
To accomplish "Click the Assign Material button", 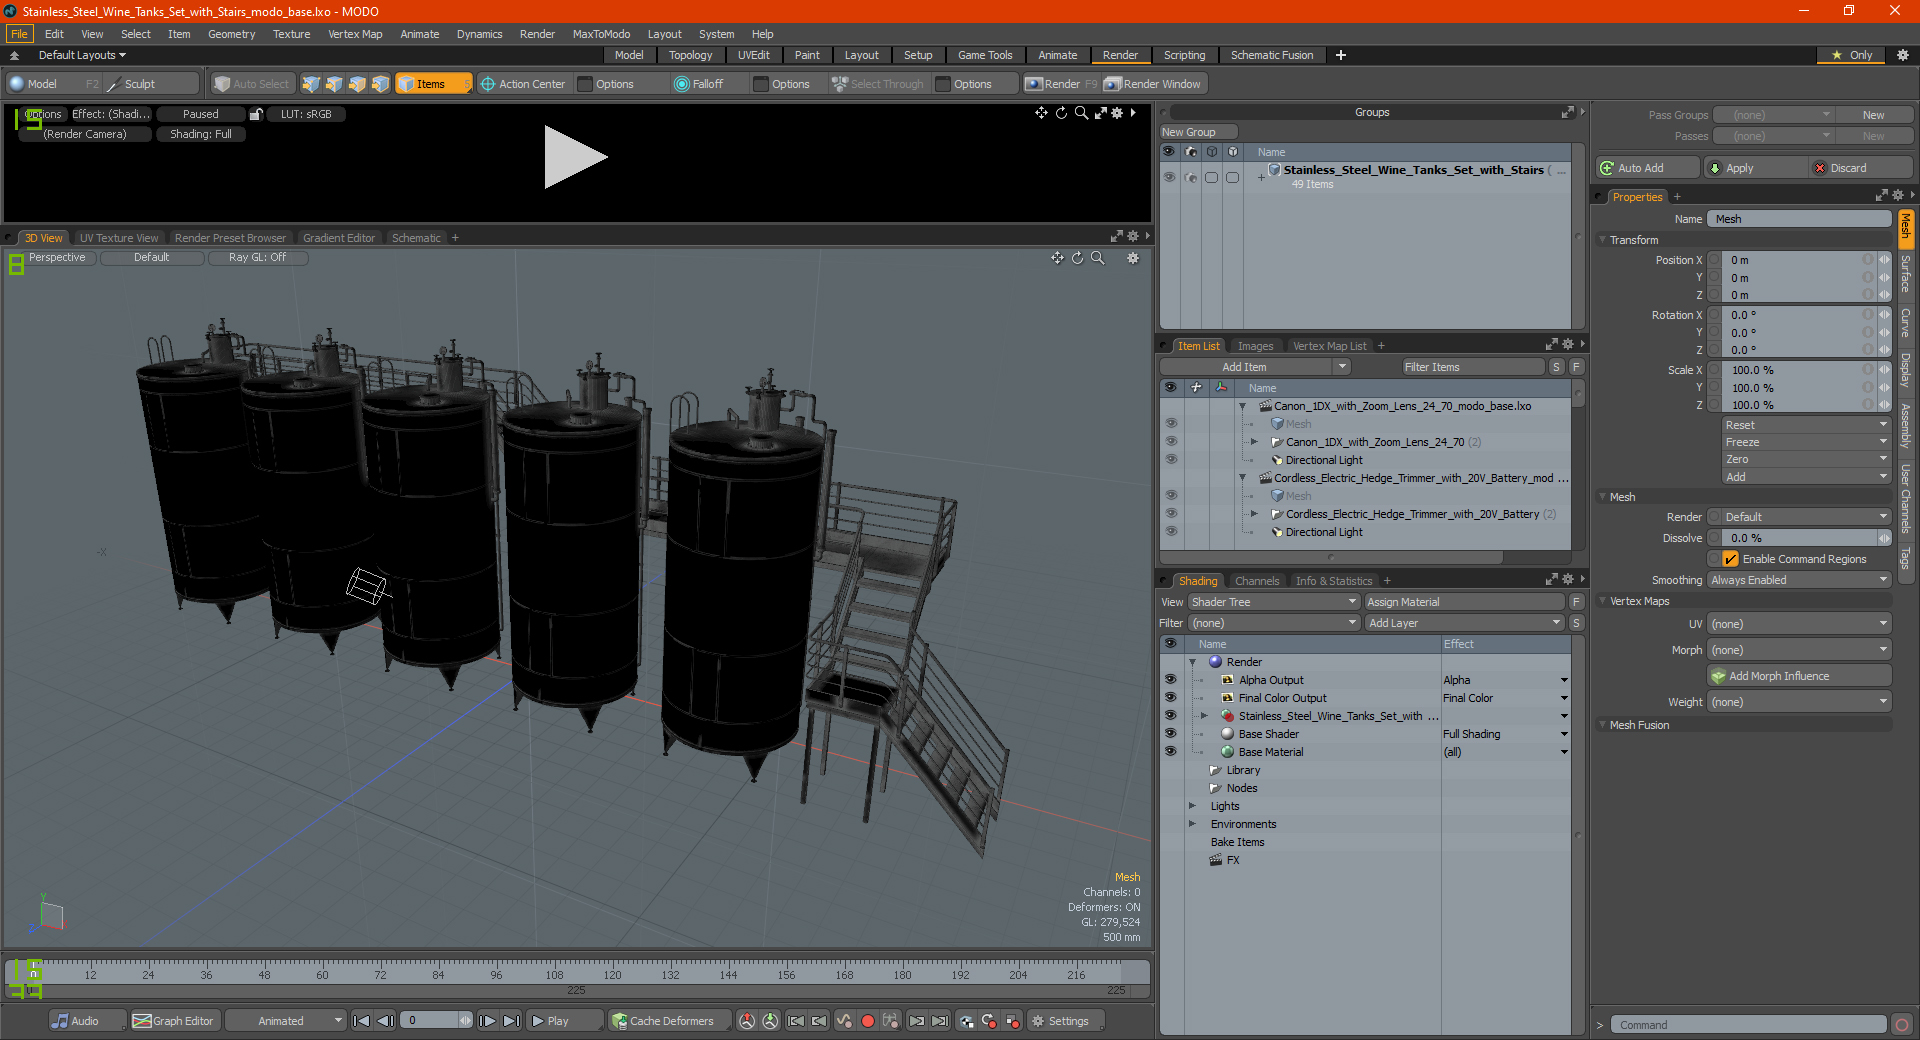I will click(1464, 602).
